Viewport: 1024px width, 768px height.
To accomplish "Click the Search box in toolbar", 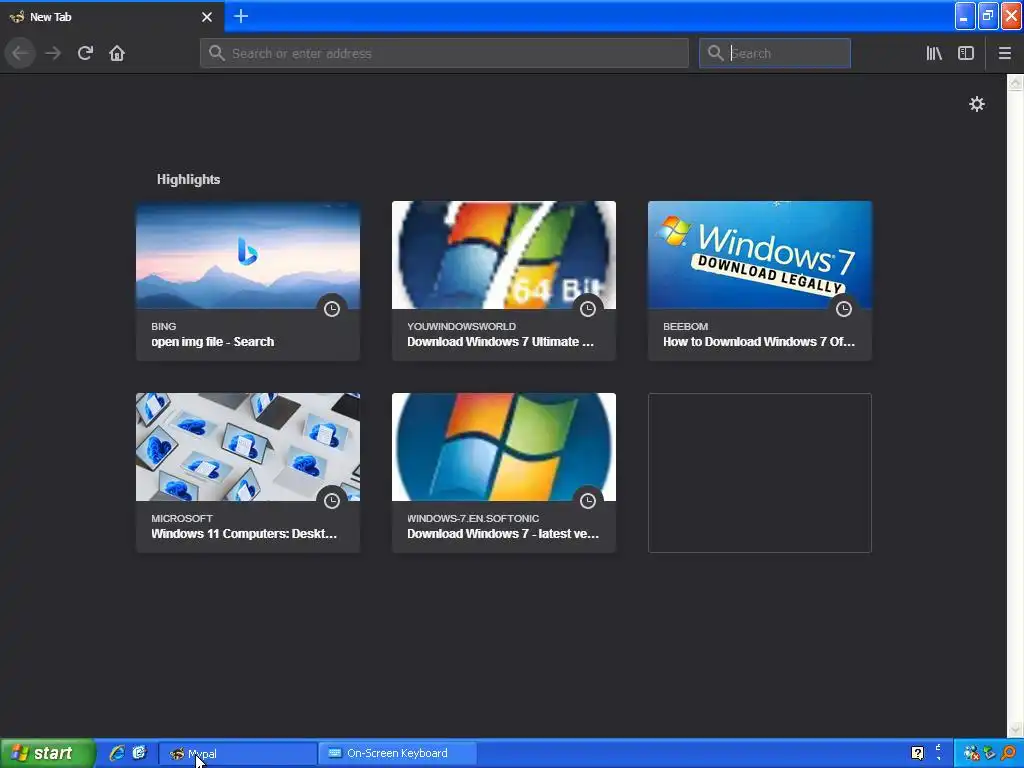I will coord(775,53).
